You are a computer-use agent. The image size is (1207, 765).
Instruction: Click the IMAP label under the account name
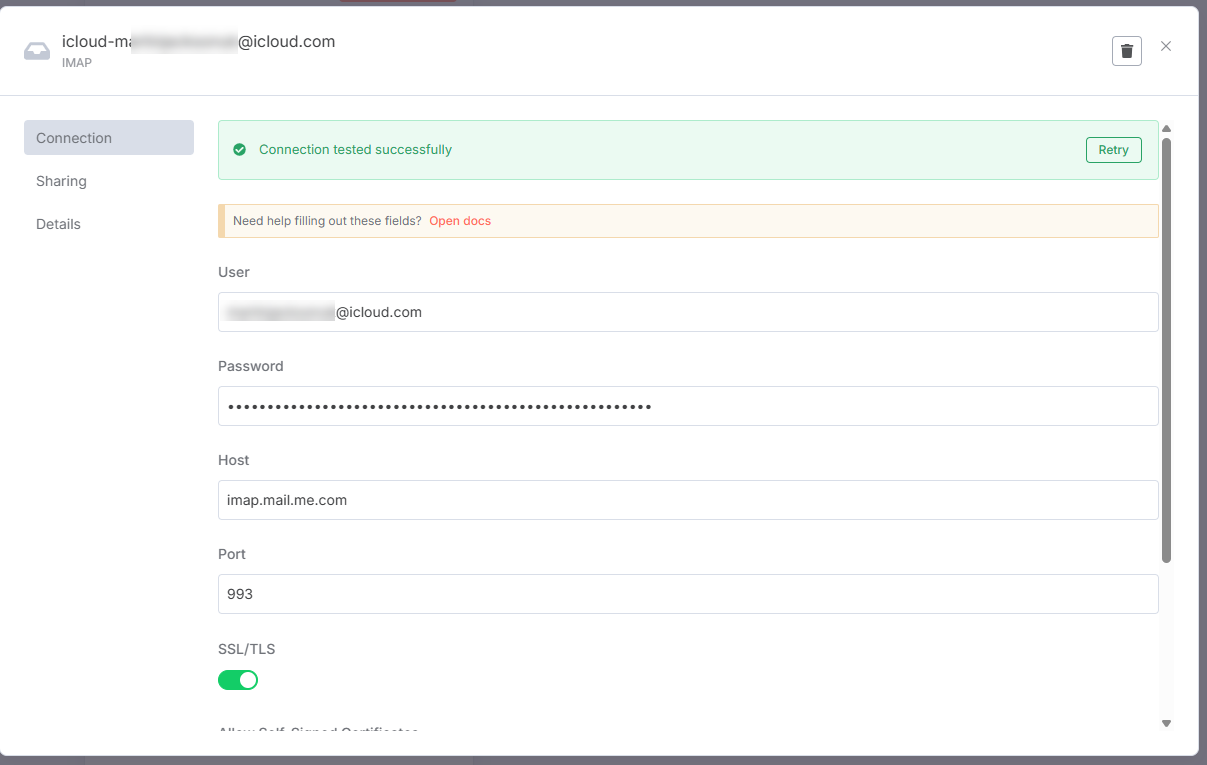coord(77,62)
